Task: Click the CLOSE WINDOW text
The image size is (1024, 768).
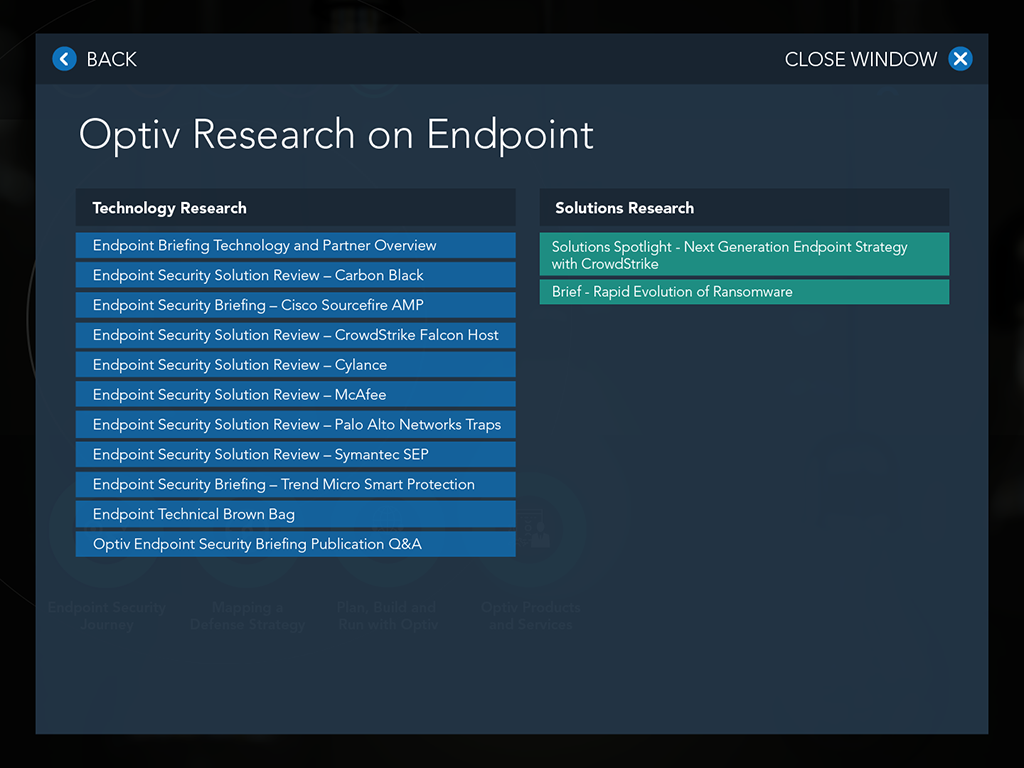Action: point(861,59)
